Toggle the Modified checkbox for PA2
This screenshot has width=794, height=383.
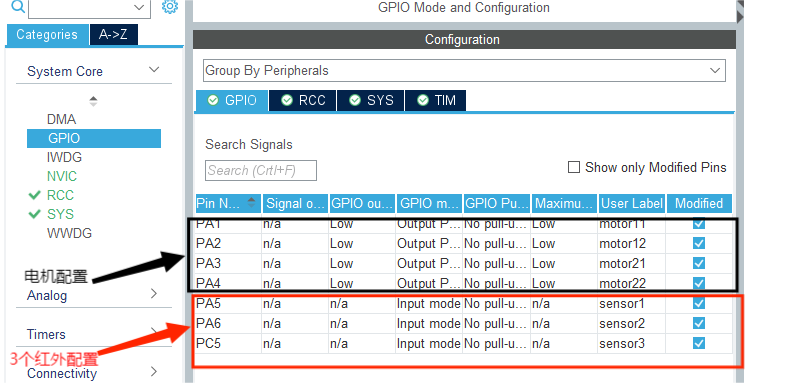[699, 243]
